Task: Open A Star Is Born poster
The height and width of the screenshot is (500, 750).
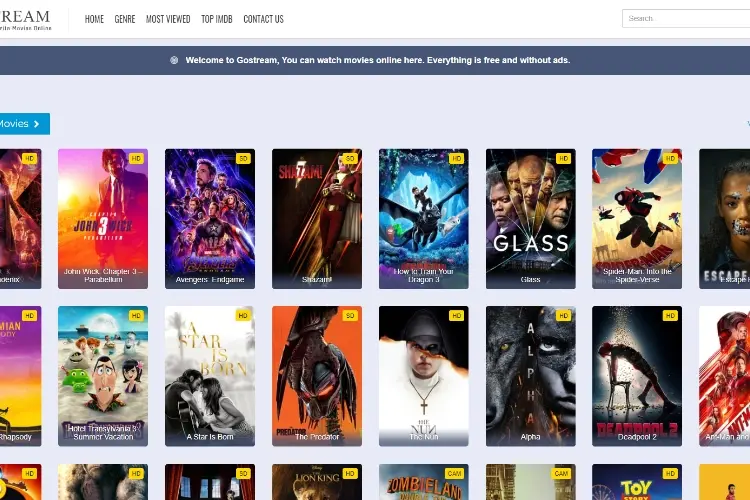Action: pos(210,376)
